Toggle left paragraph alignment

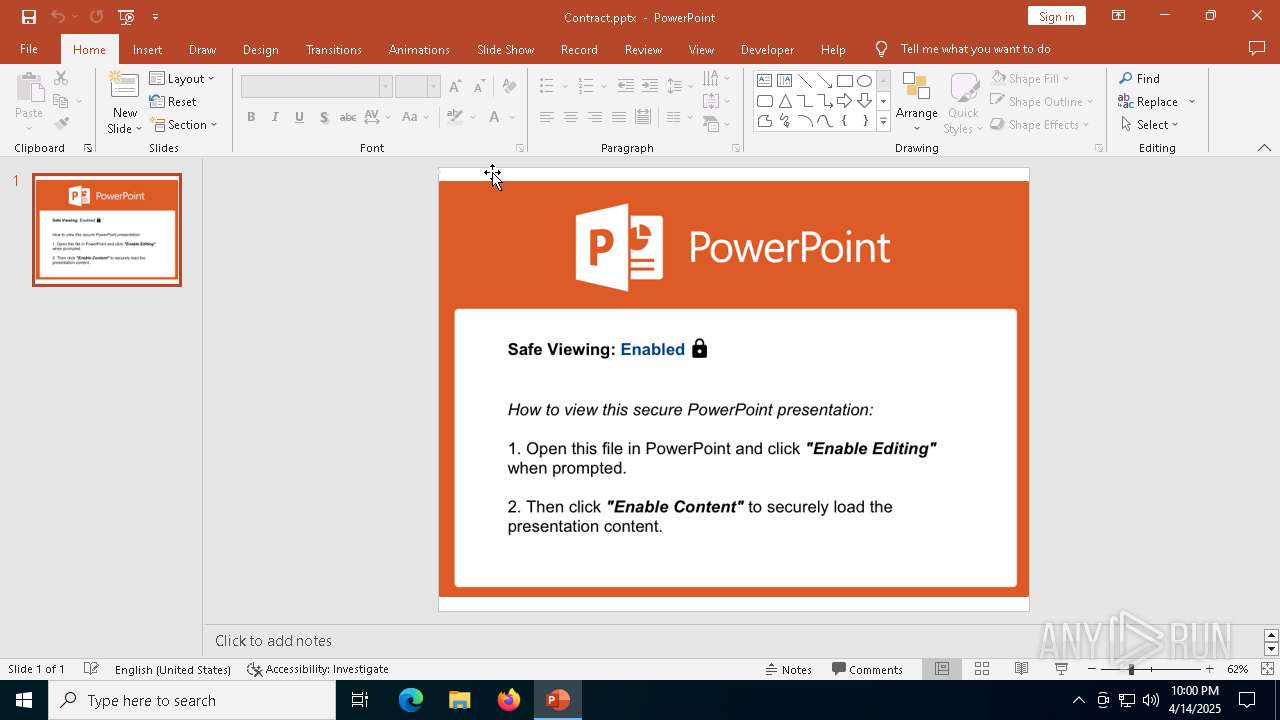[546, 117]
